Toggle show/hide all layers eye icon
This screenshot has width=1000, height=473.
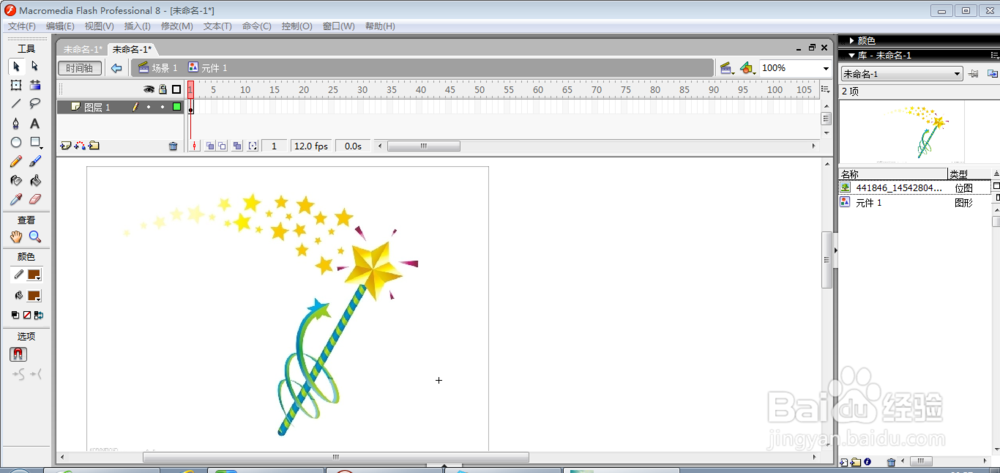(x=149, y=89)
